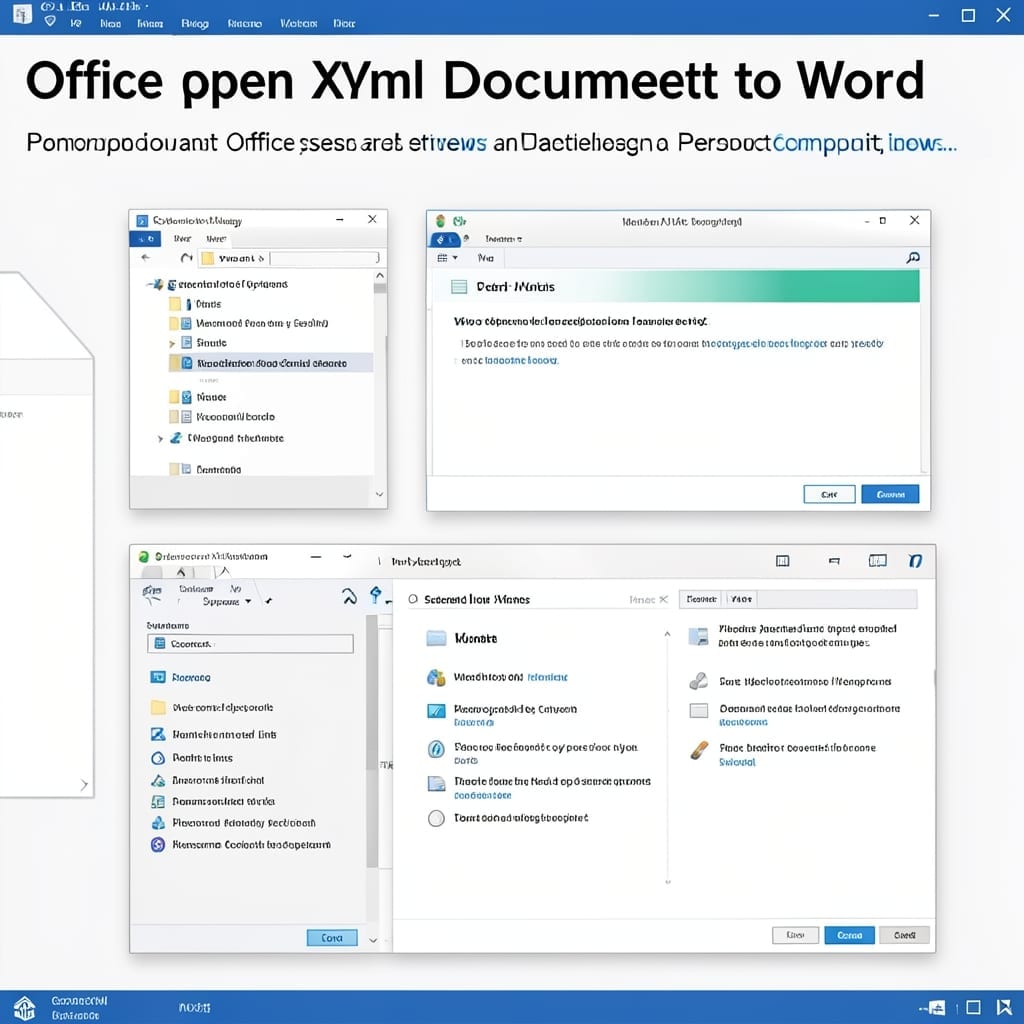The image size is (1024, 1024).
Task: Click the flag icon at the status bar's right end
Action: [x=1004, y=1008]
